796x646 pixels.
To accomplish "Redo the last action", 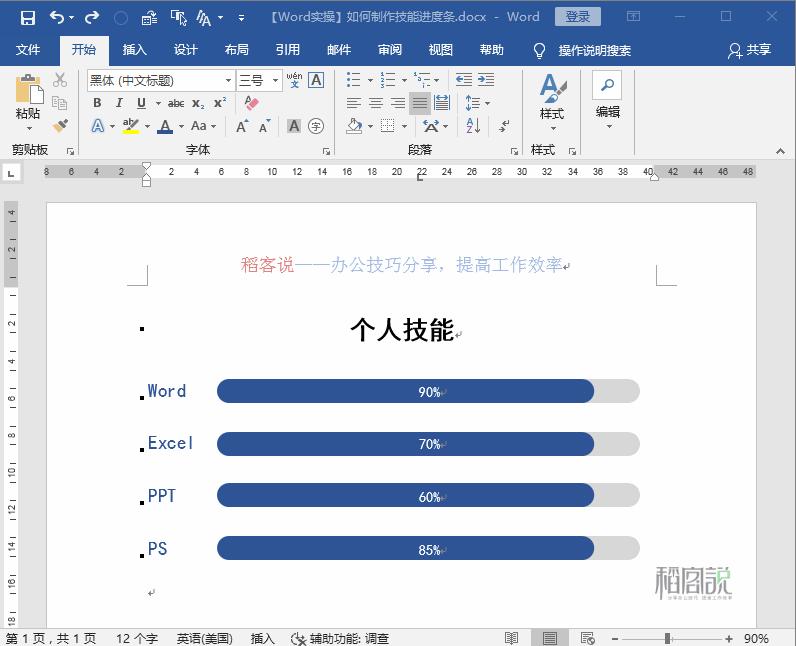I will 92,18.
